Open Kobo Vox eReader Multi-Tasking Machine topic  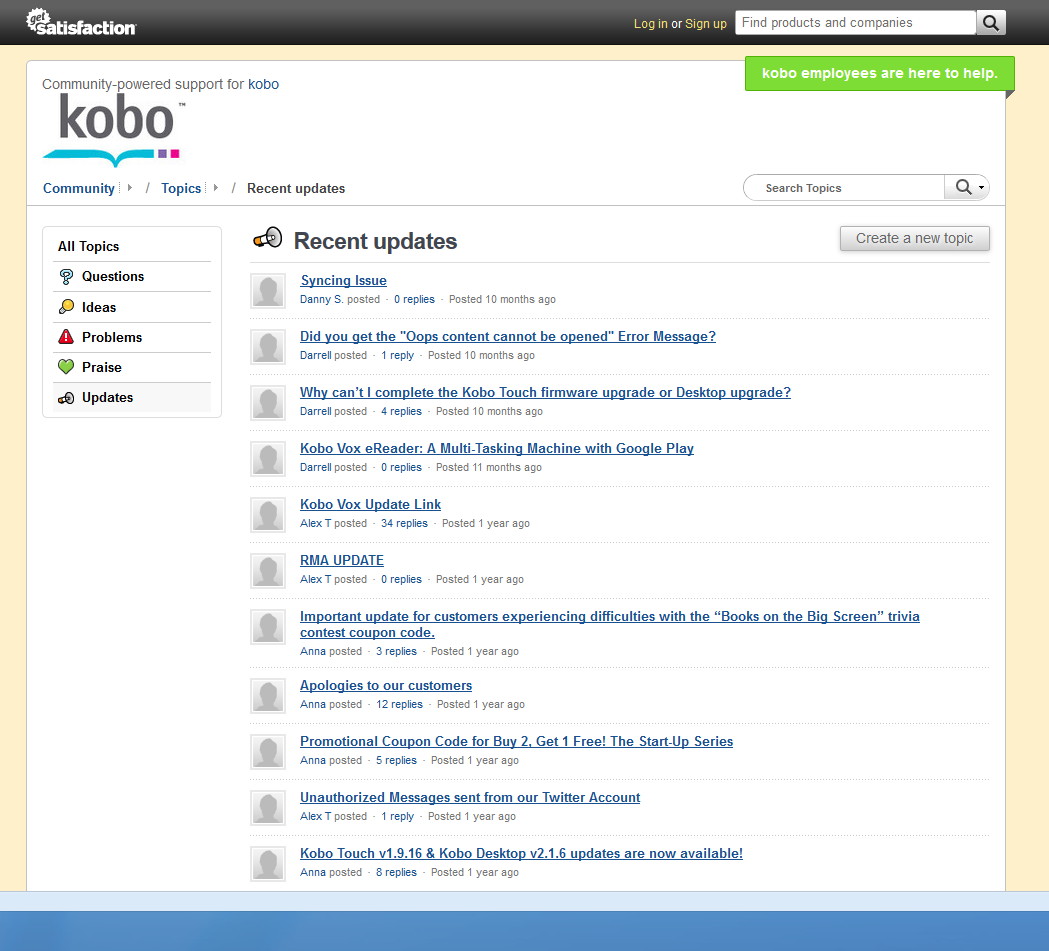[496, 448]
